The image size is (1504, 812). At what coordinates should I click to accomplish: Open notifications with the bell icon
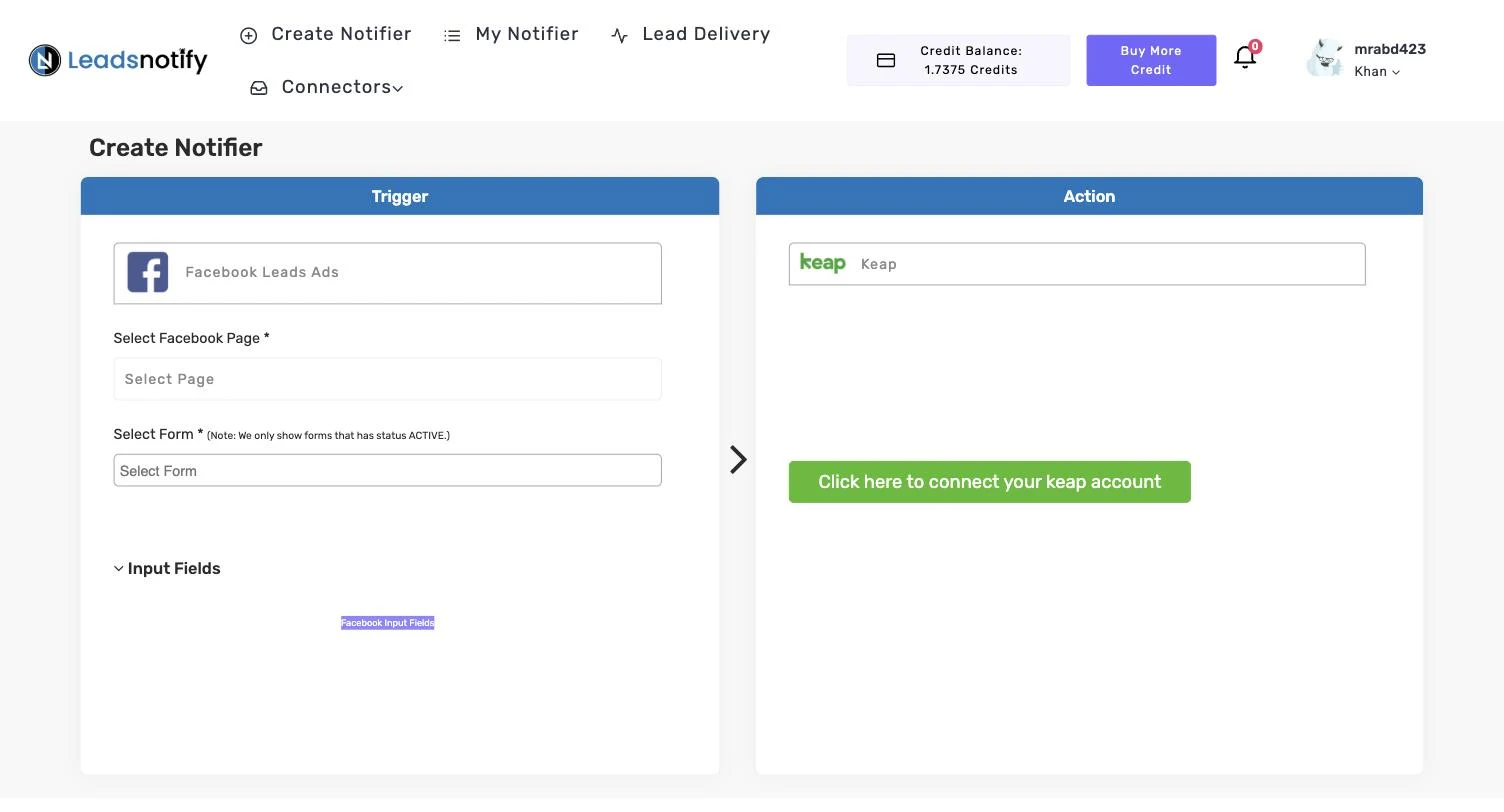tap(1245, 57)
